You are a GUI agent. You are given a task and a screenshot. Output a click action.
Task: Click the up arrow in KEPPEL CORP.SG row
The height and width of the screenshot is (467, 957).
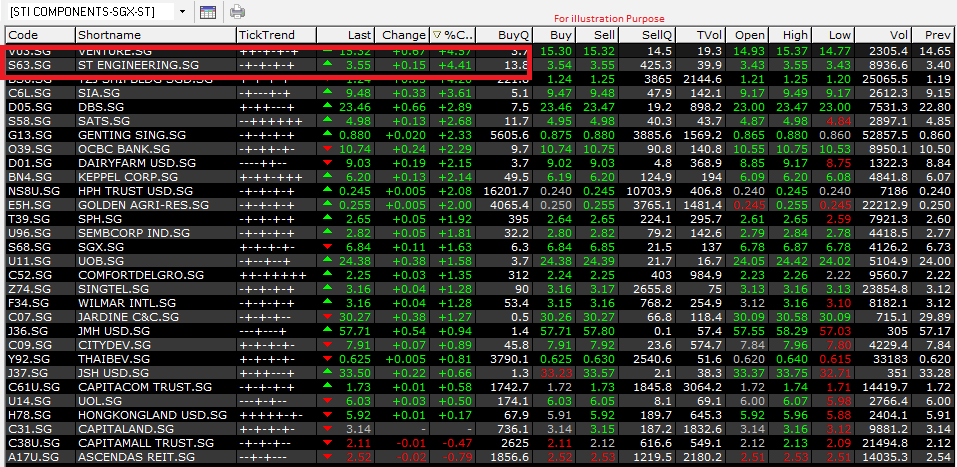point(327,176)
